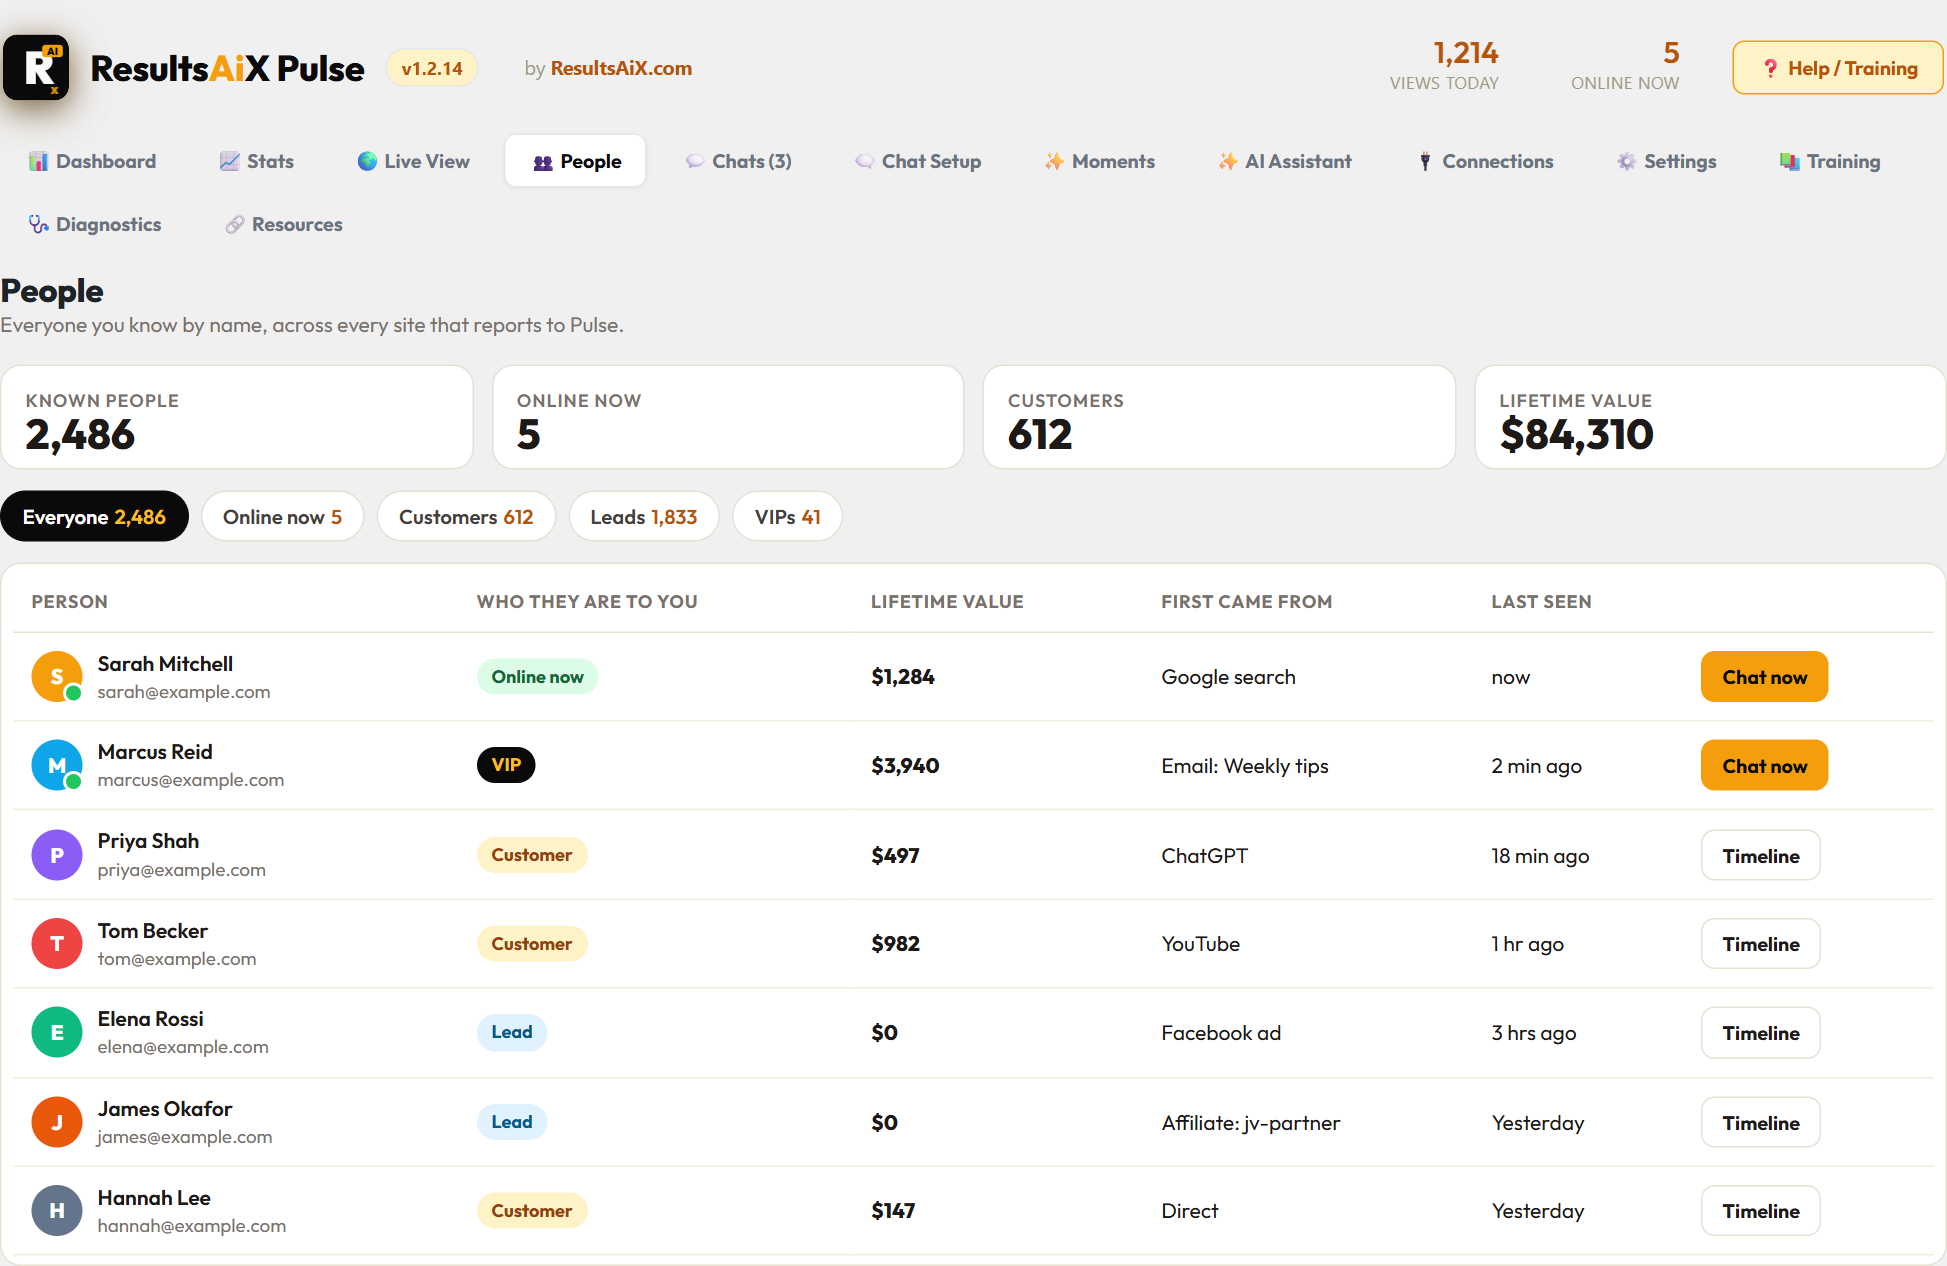Click Marcus Reid's avatar
The width and height of the screenshot is (1947, 1266).
pyautogui.click(x=57, y=765)
